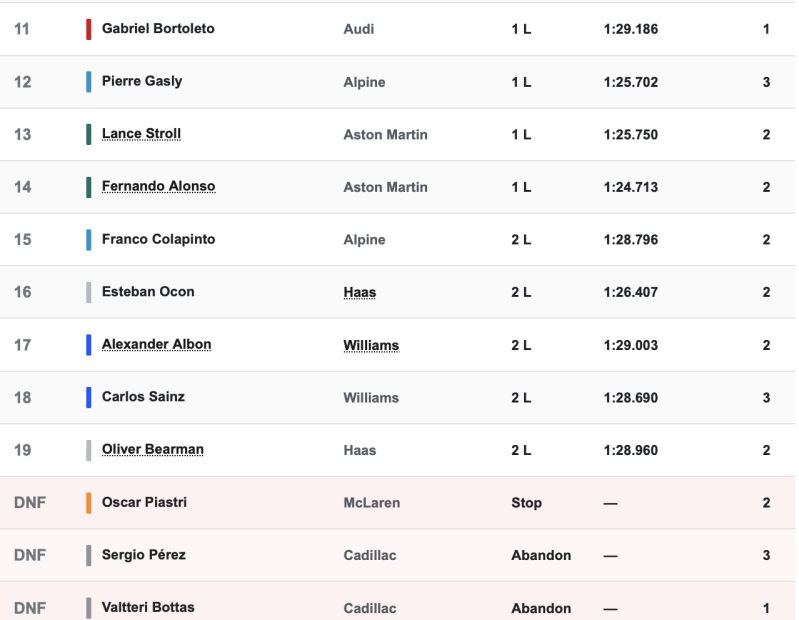Screen dimensions: 799x620
Task: Click Abandon status in Sergio Pérez row
Action: (541, 555)
